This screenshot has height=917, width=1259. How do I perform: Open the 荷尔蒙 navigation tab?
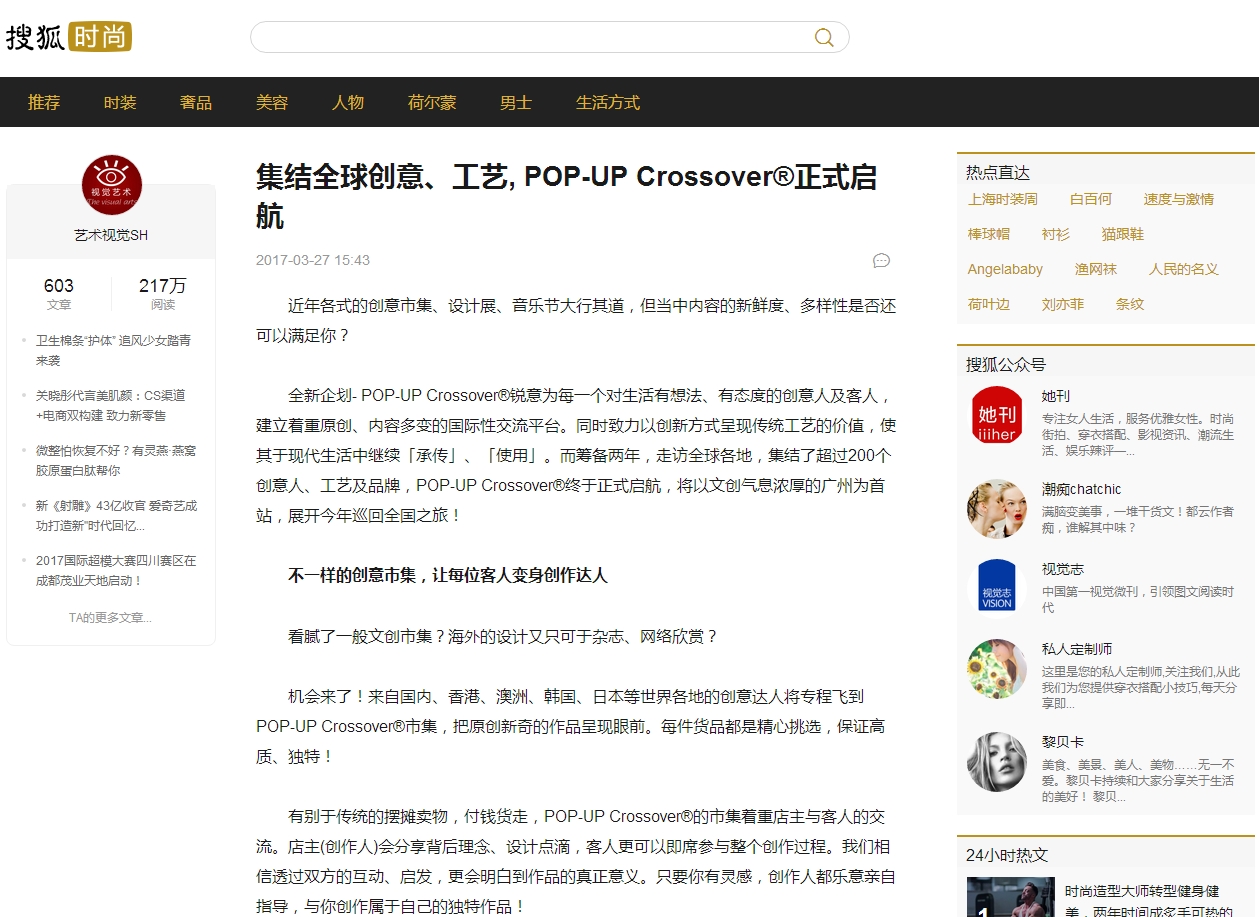tap(432, 102)
